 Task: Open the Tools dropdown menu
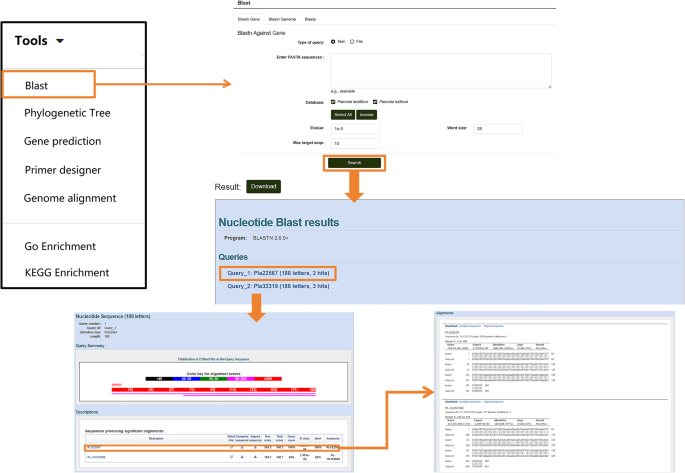40,41
